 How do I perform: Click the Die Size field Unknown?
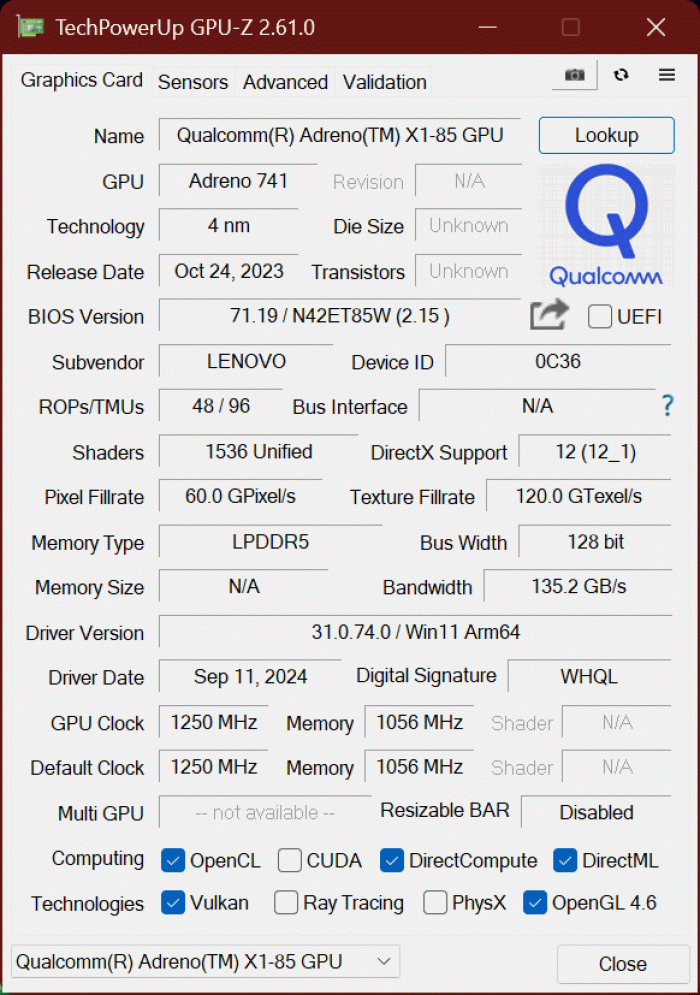coord(468,225)
